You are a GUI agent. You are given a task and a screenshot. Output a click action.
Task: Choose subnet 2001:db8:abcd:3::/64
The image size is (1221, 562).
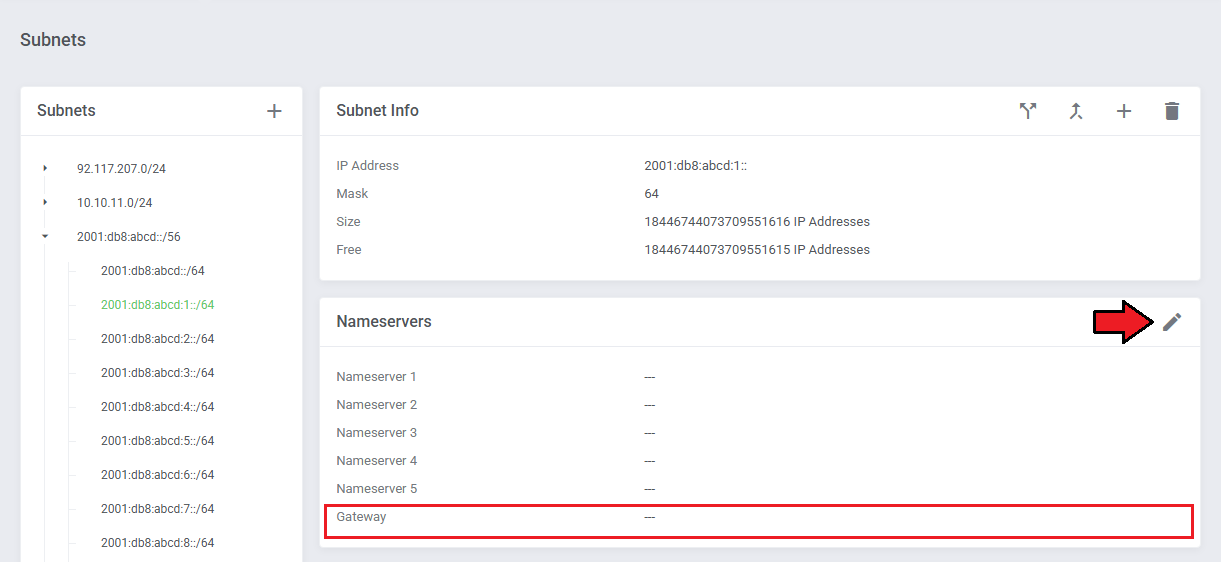click(x=157, y=373)
